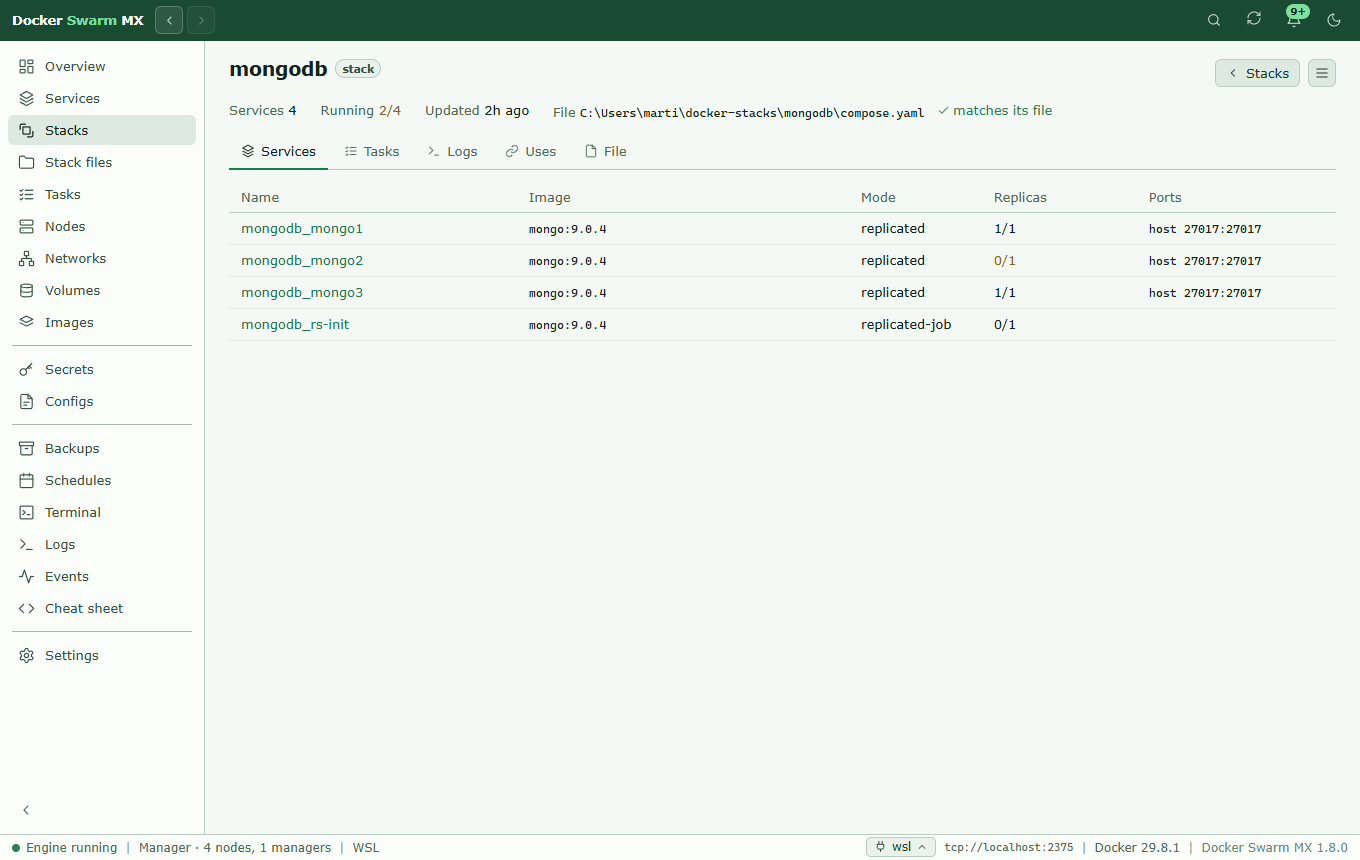Screen dimensions: 1360x860
Task: Open Backups page
Action: pos(102,448)
